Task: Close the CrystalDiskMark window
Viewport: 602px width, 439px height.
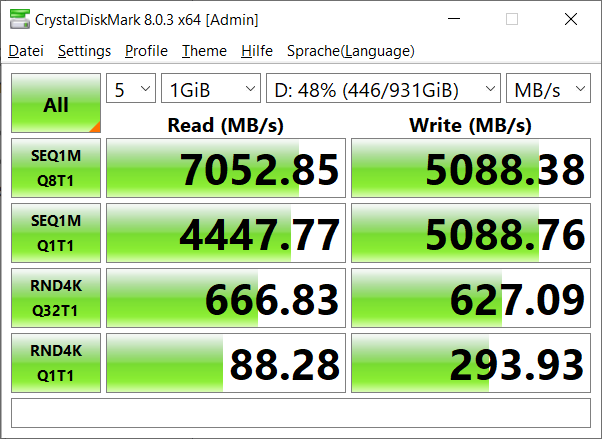Action: pyautogui.click(x=571, y=19)
